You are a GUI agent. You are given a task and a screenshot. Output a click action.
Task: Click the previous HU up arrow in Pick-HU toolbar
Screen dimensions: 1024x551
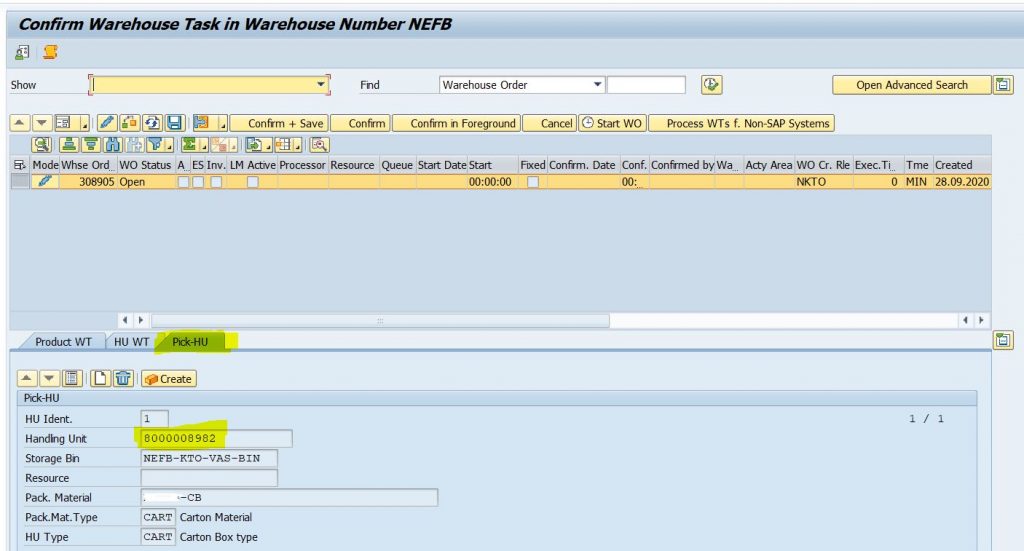coord(27,378)
